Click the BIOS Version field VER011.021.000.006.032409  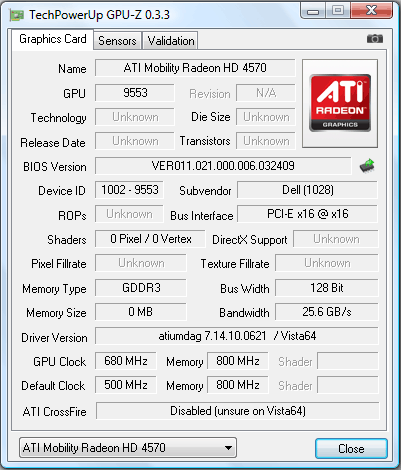pyautogui.click(x=223, y=166)
